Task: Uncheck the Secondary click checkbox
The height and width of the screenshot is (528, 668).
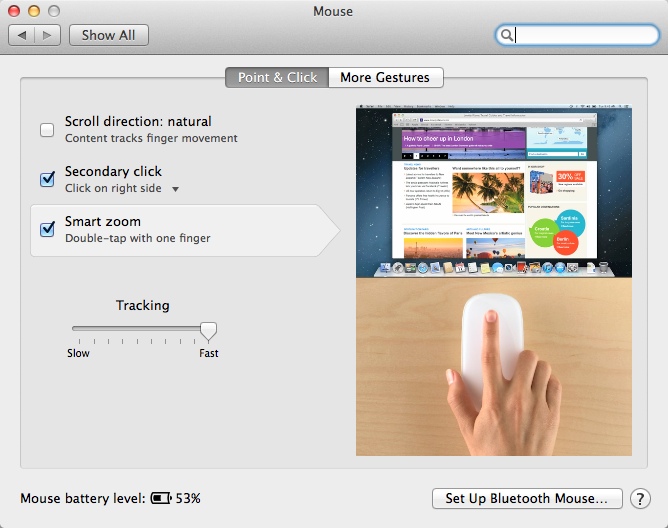Action: (x=47, y=179)
